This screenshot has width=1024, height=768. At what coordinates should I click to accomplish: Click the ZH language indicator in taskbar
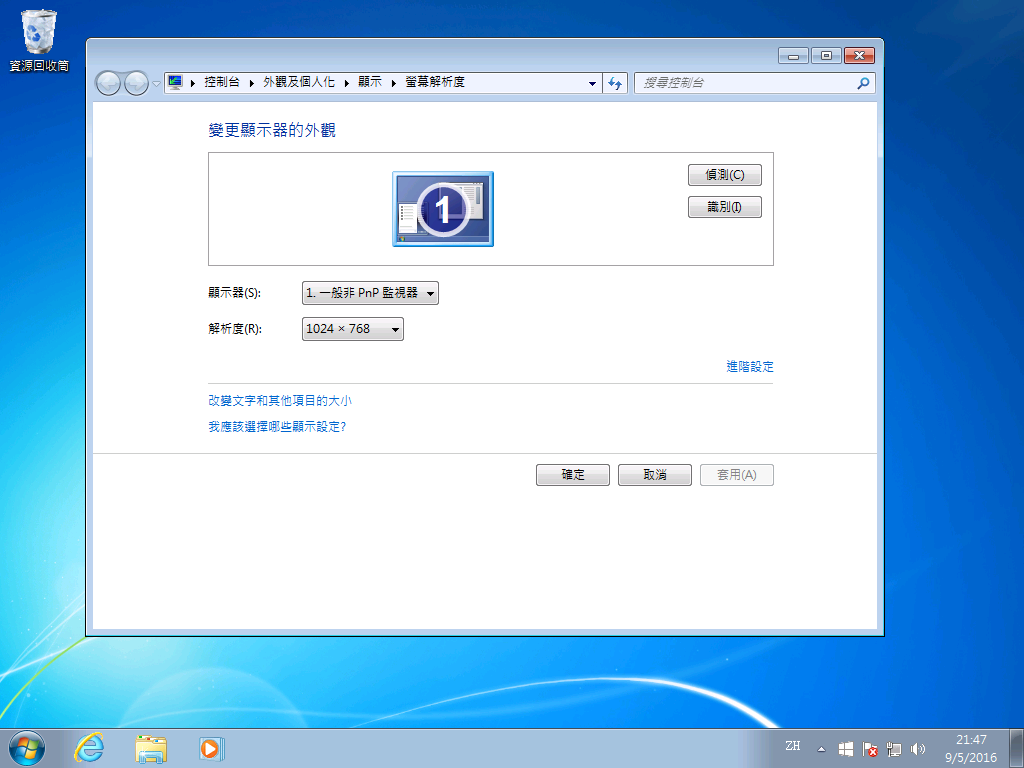[793, 747]
